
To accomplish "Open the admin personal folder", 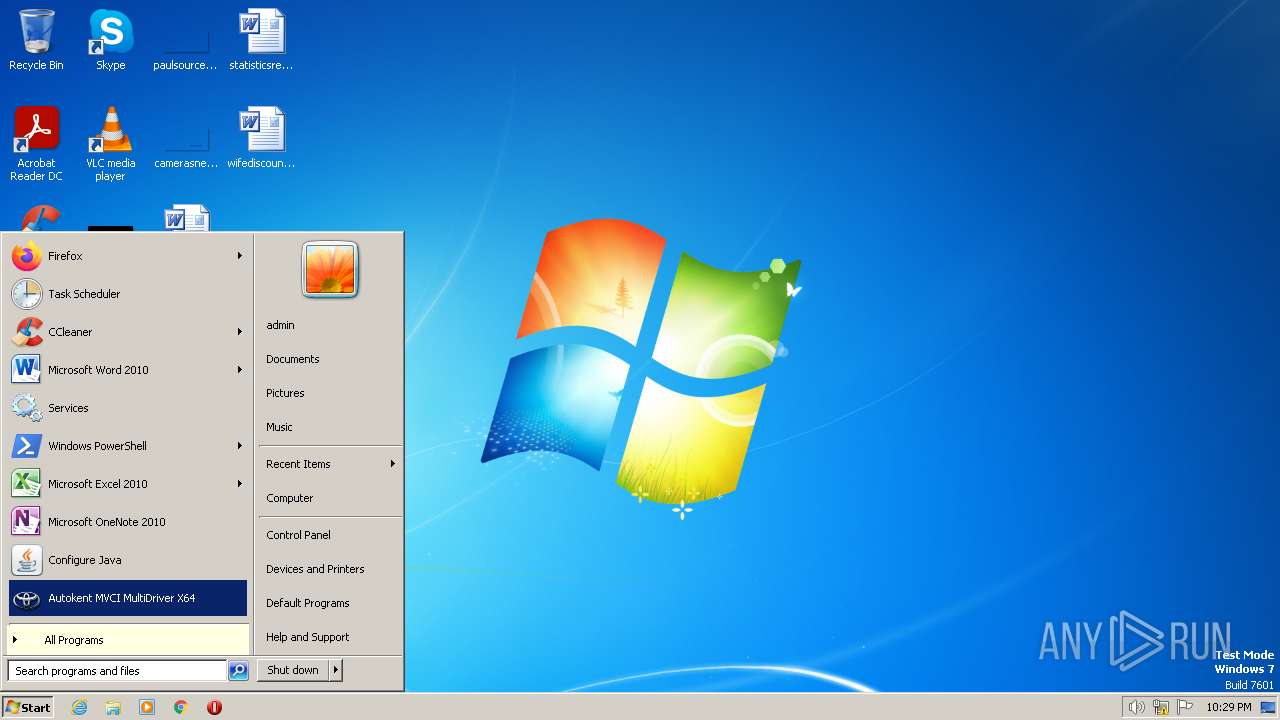I will [x=330, y=325].
